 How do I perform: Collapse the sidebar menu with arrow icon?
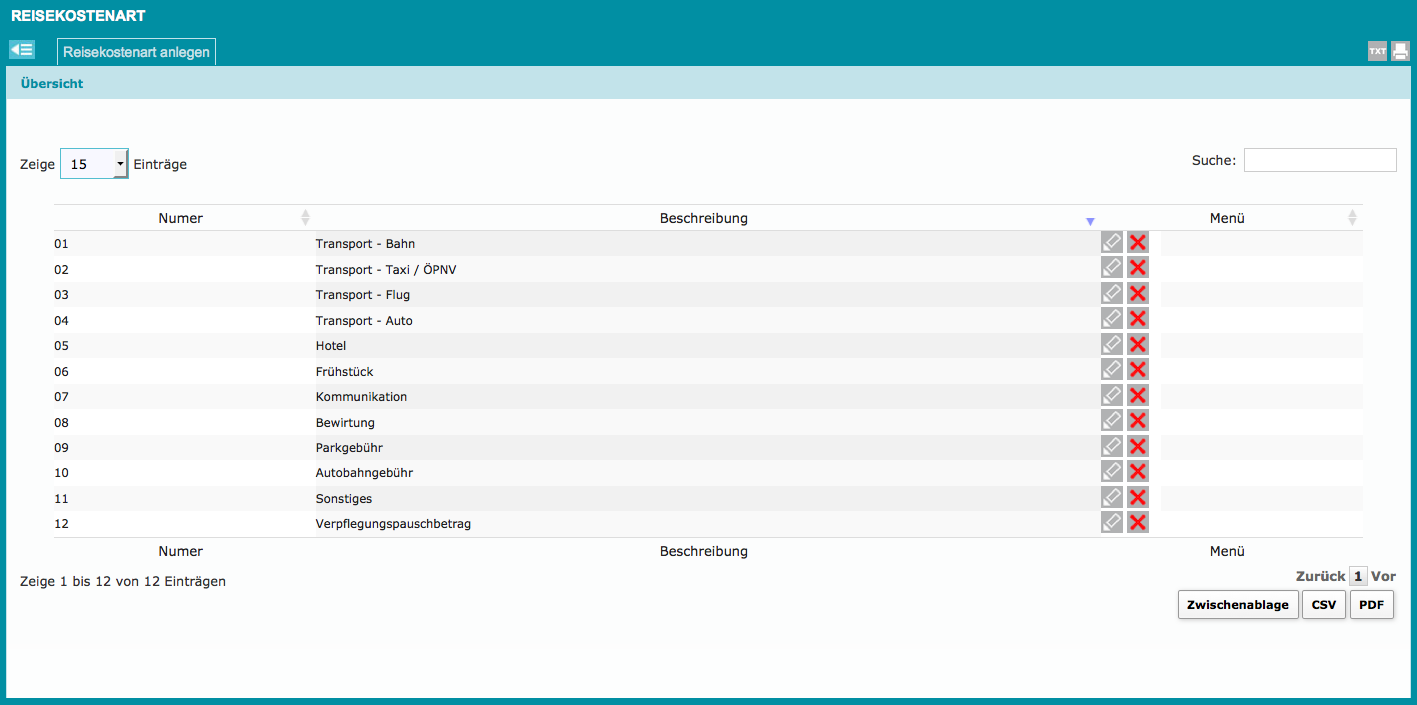coord(22,50)
